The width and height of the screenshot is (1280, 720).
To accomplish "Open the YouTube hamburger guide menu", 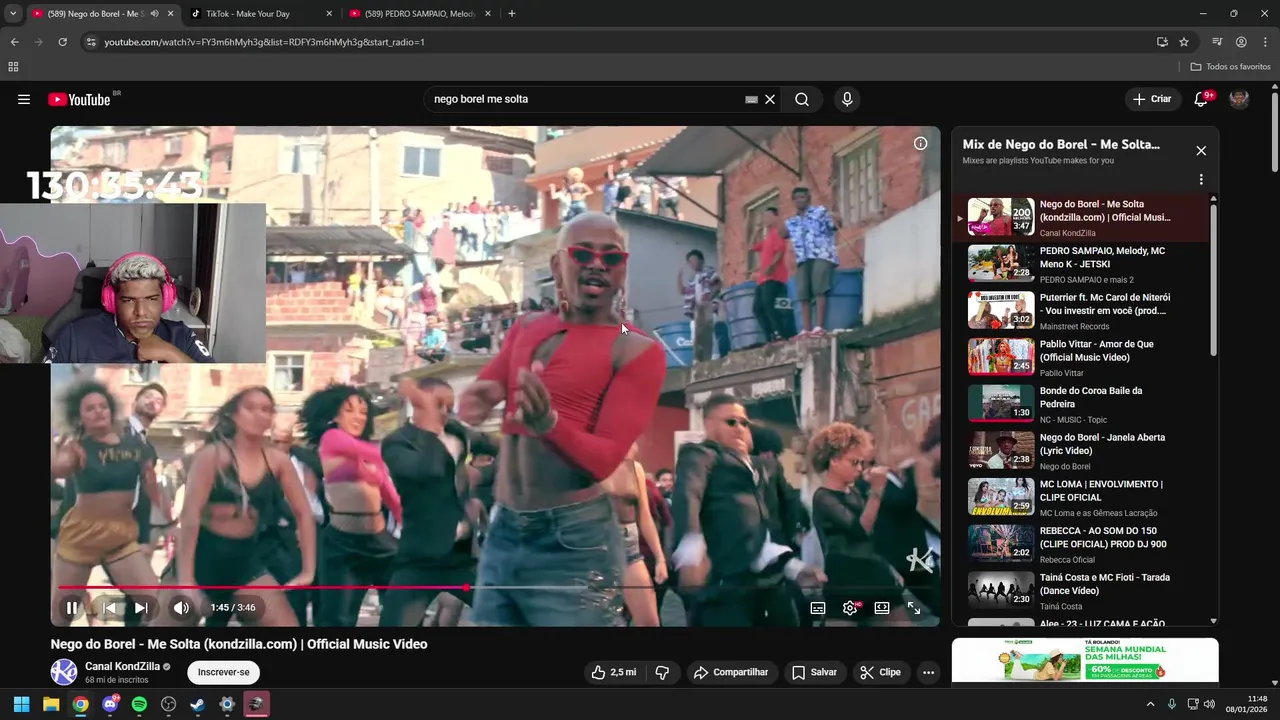I will pos(24,99).
